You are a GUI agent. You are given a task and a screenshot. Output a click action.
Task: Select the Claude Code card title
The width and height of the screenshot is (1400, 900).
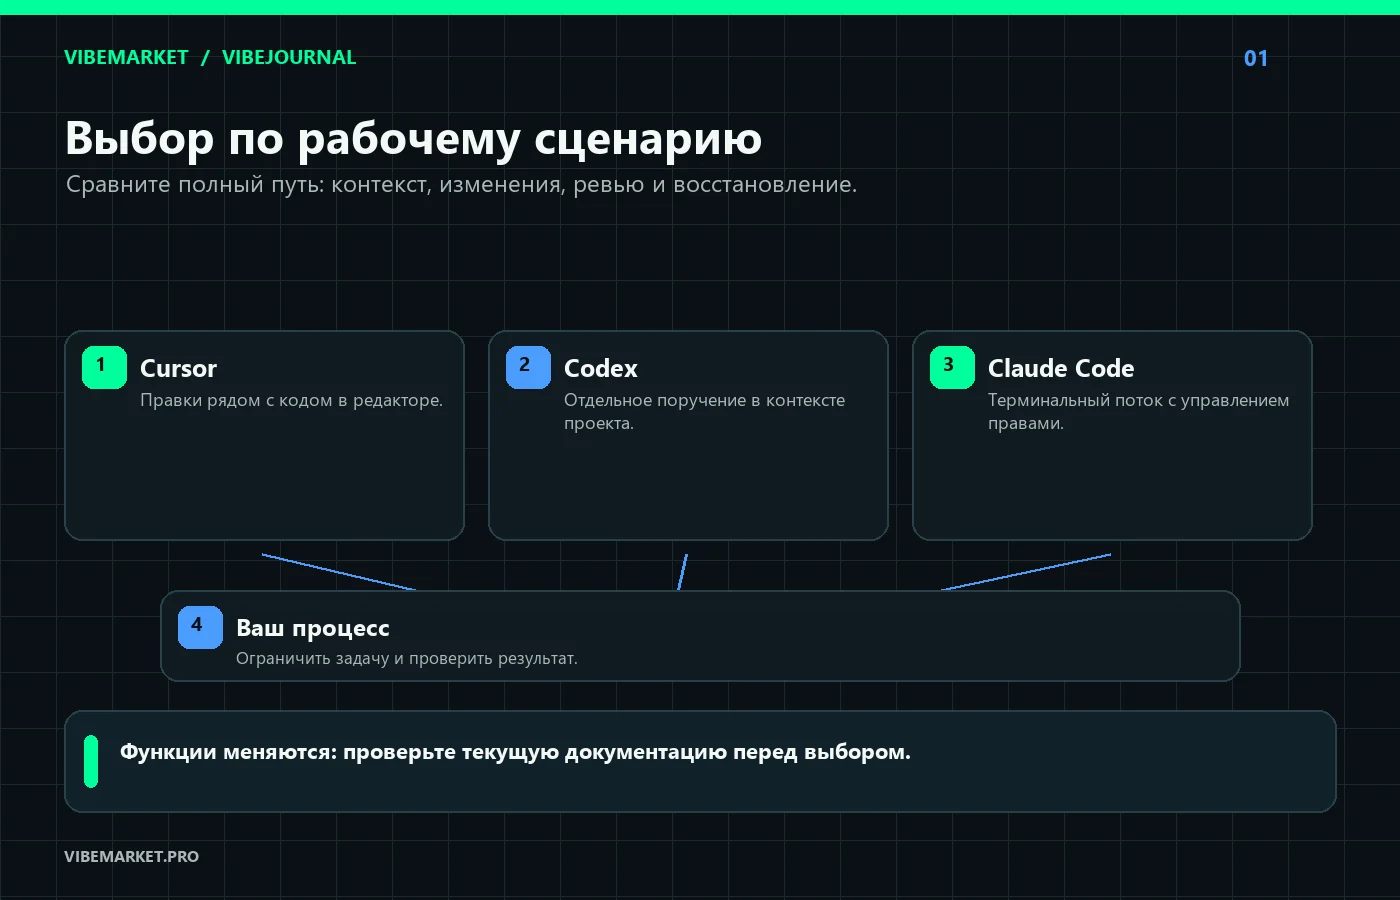click(1061, 368)
